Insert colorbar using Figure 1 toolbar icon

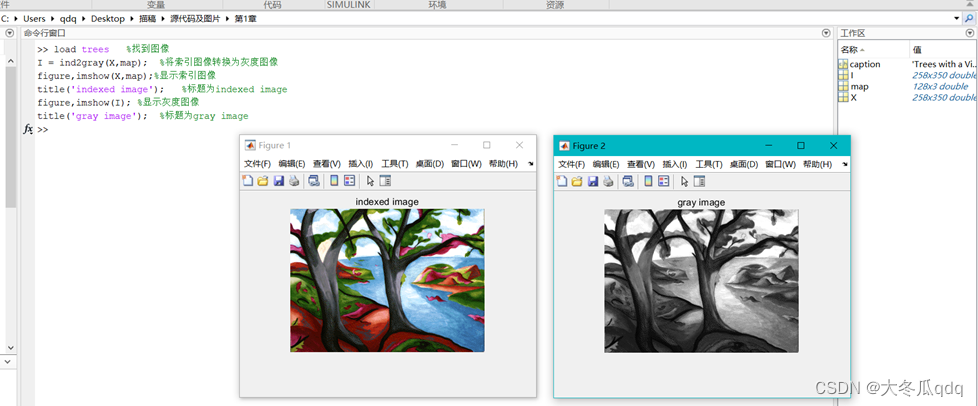334,181
